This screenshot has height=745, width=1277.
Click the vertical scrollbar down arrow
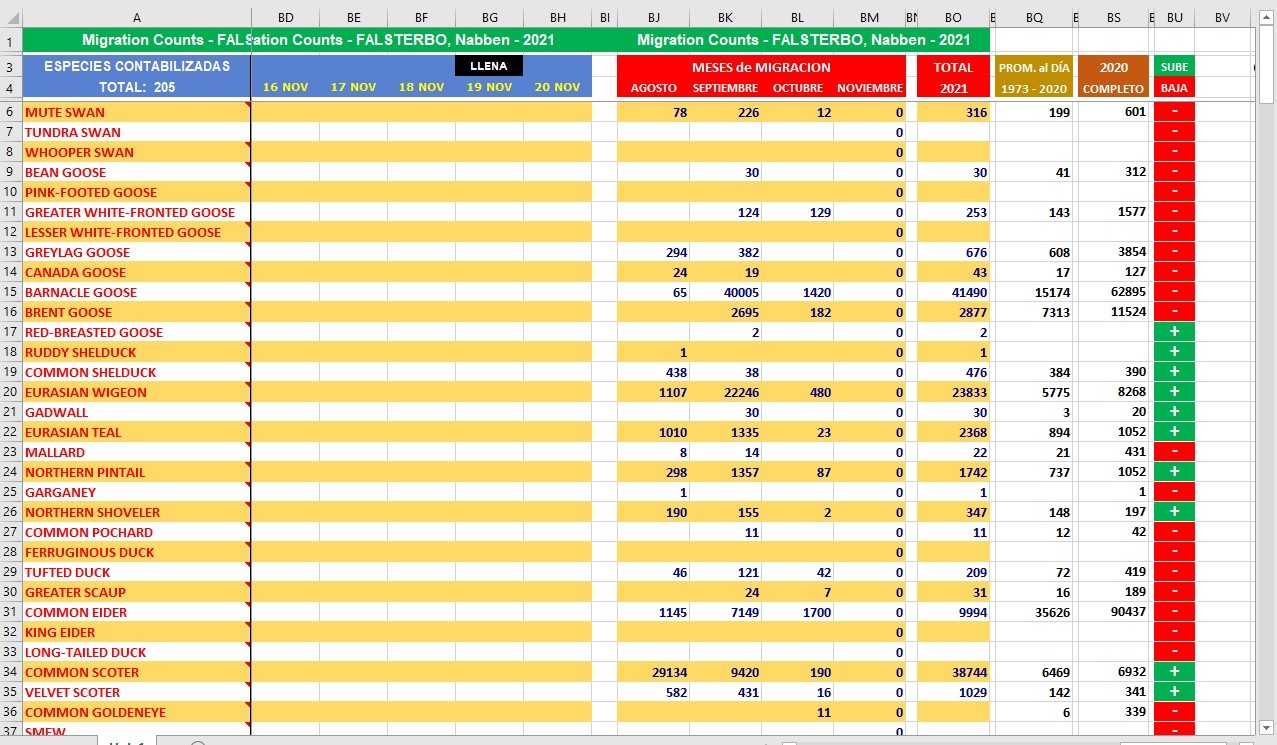tap(1267, 727)
